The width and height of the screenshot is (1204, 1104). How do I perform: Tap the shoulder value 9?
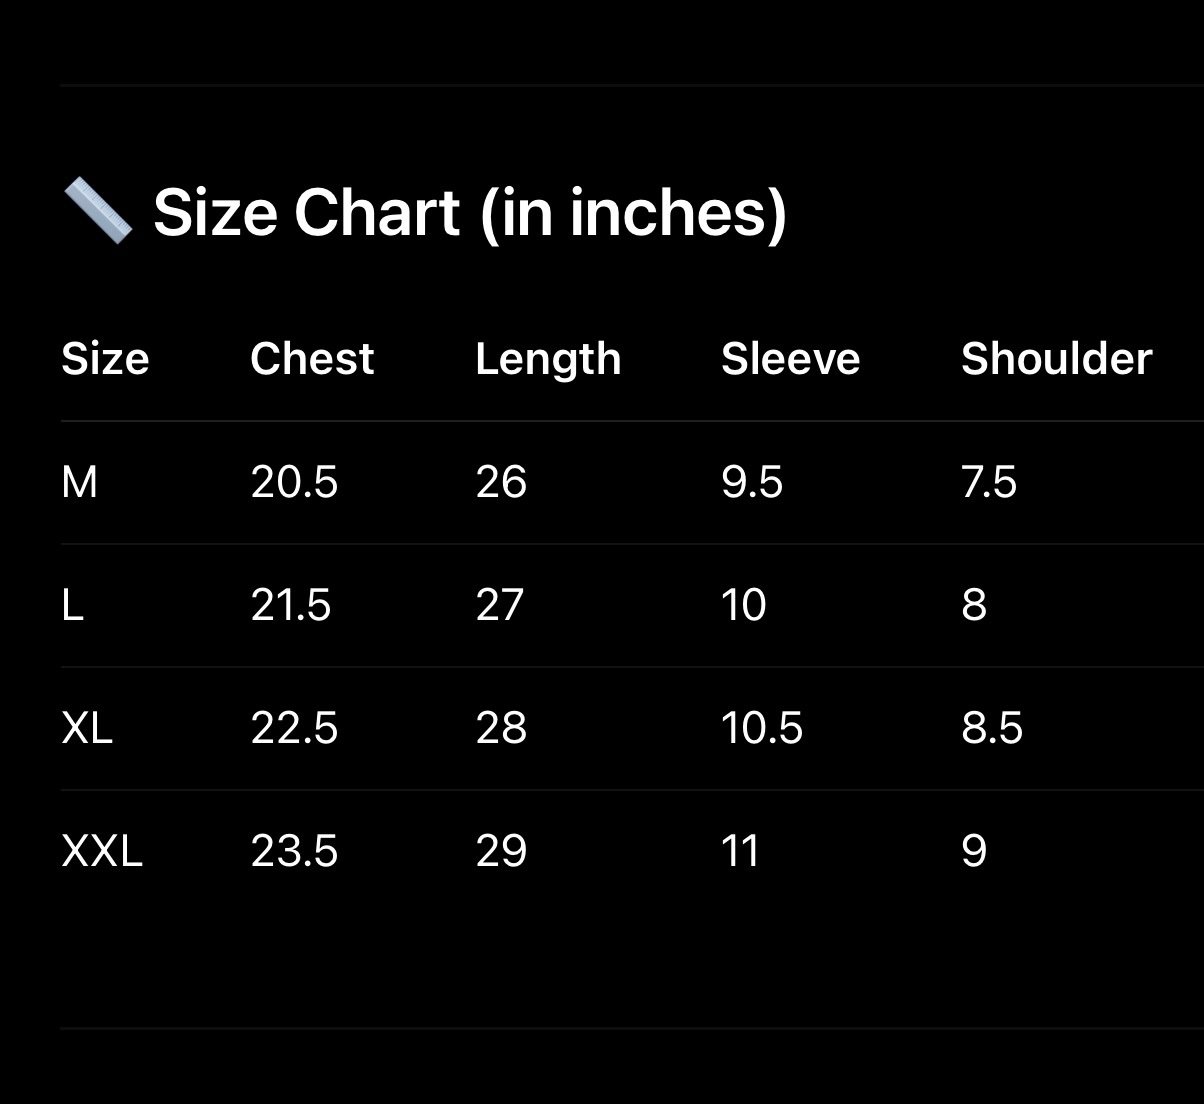tap(974, 852)
